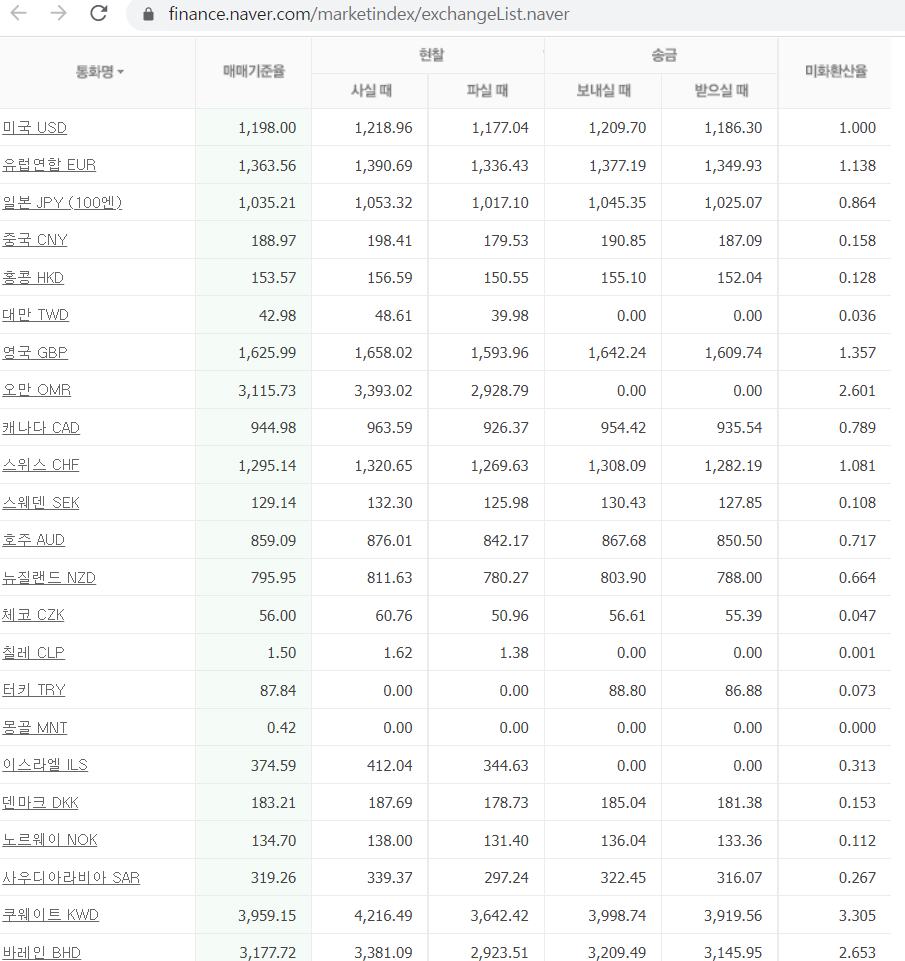Open the 호주 AUD currency link
This screenshot has height=961, width=905.
point(33,540)
